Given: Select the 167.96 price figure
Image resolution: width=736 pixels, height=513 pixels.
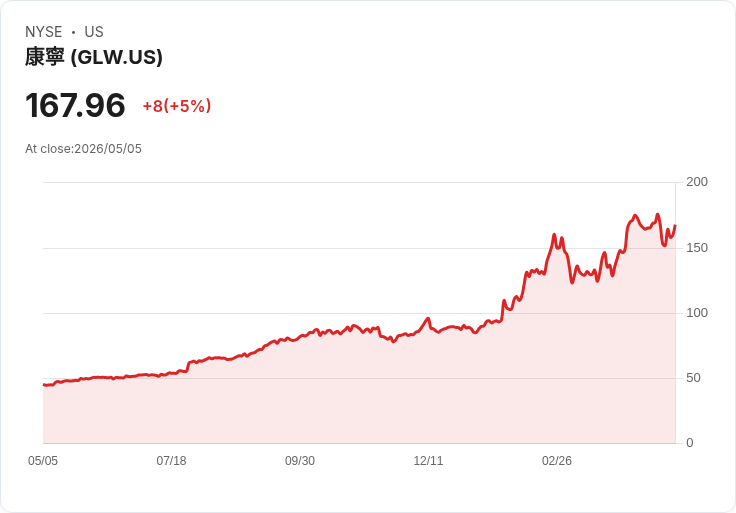Looking at the screenshot, I should pyautogui.click(x=75, y=105).
